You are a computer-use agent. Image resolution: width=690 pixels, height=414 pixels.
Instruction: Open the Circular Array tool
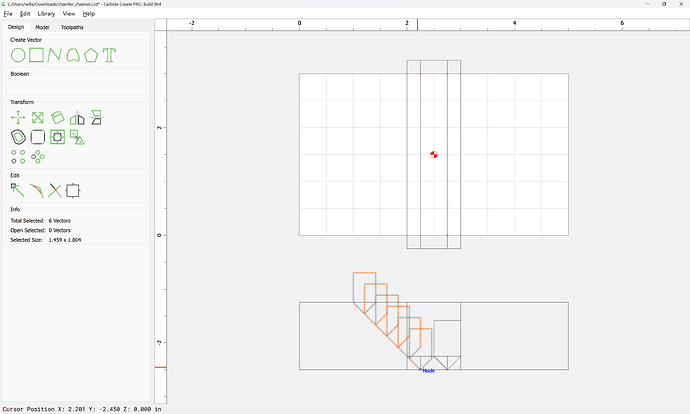pos(38,156)
